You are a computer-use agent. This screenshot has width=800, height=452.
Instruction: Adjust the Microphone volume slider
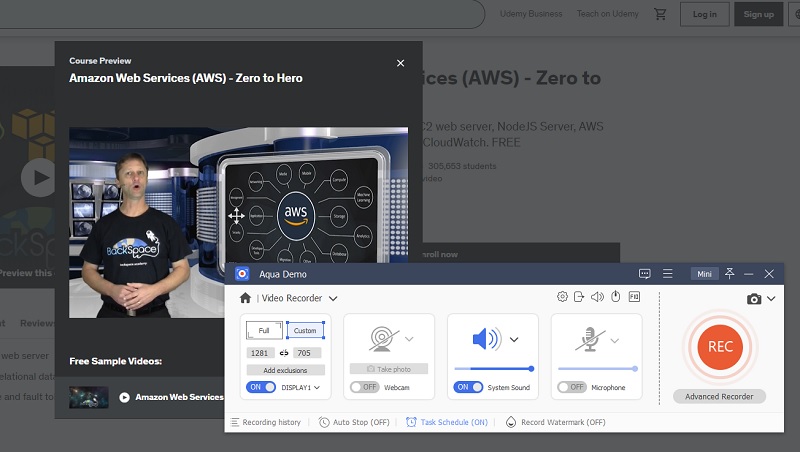598,368
